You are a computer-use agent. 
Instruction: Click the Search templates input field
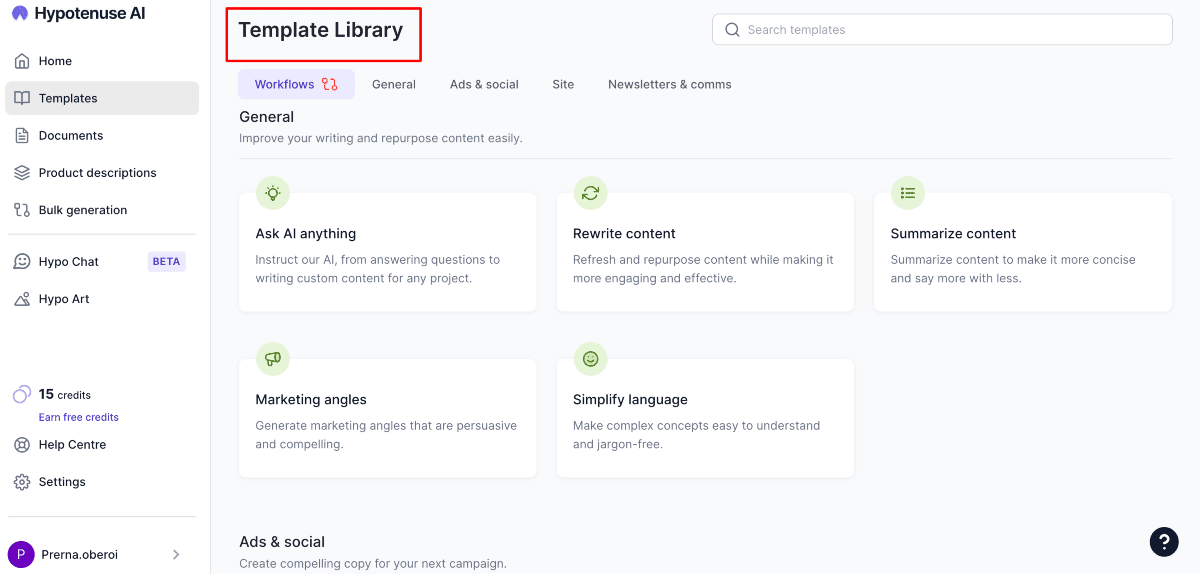point(942,30)
